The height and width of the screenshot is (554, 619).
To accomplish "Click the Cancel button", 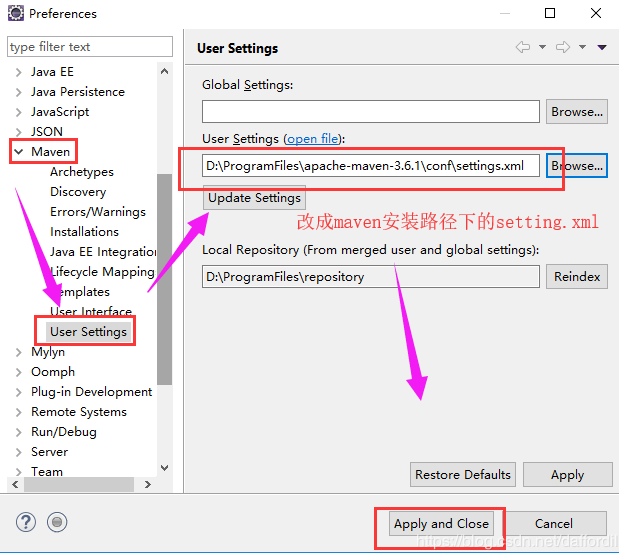I will coord(554,524).
